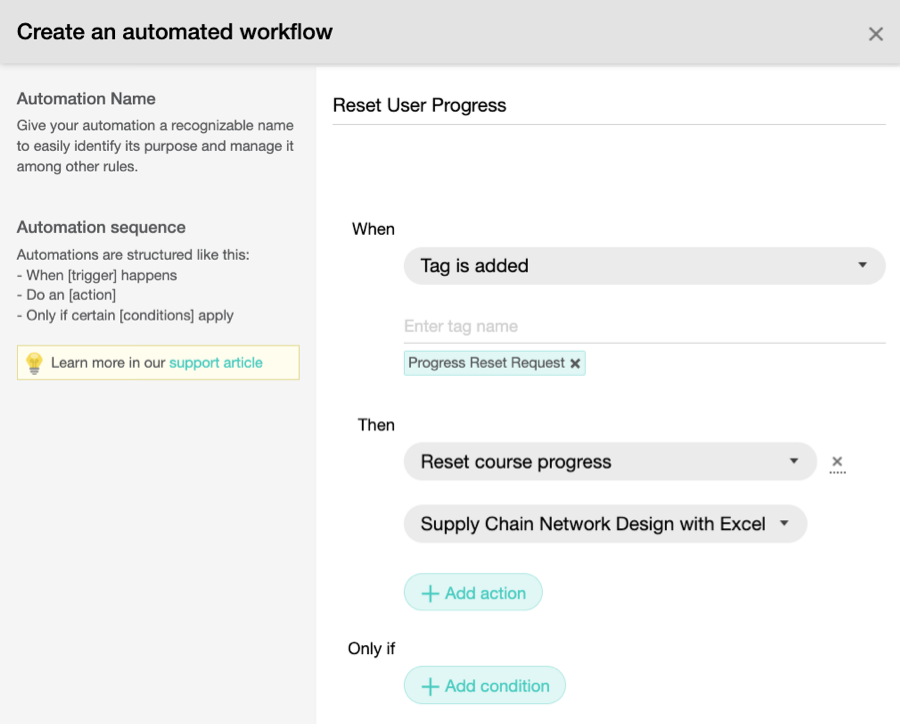Click the lightbulb tip icon

click(x=34, y=363)
